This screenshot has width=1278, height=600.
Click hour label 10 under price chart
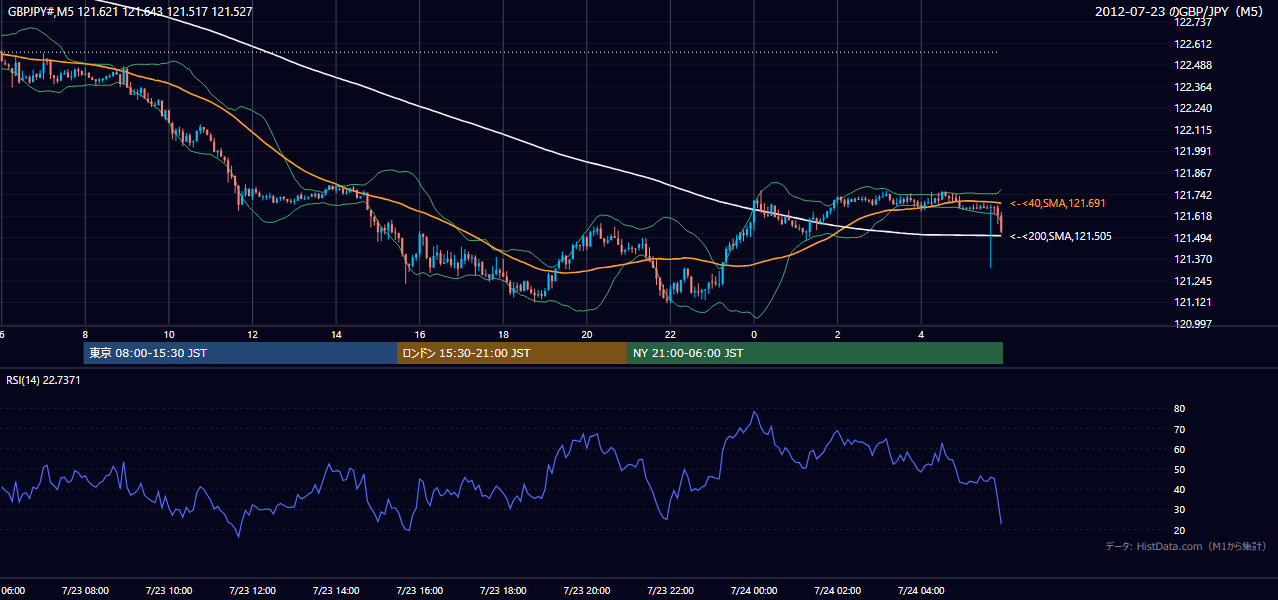(x=169, y=335)
